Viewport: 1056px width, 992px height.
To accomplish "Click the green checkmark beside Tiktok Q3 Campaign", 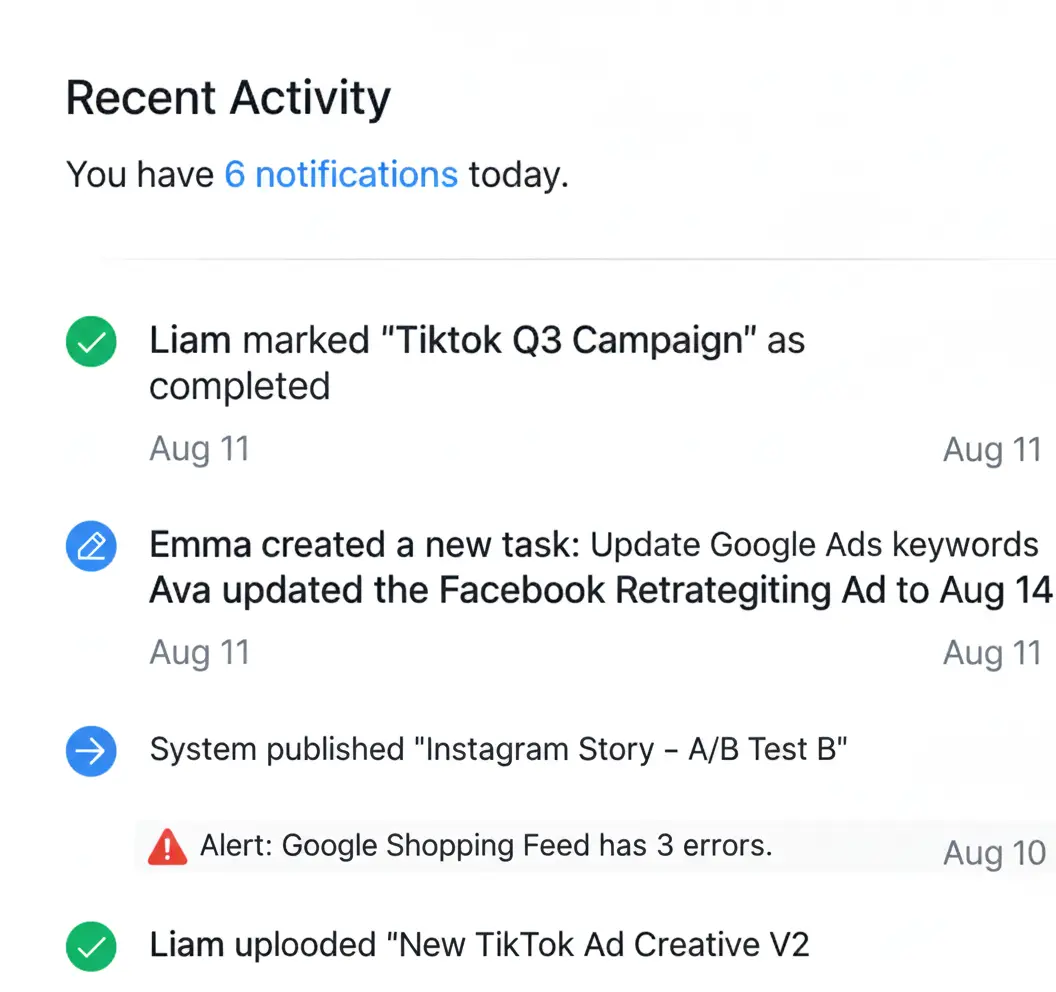I will (91, 343).
